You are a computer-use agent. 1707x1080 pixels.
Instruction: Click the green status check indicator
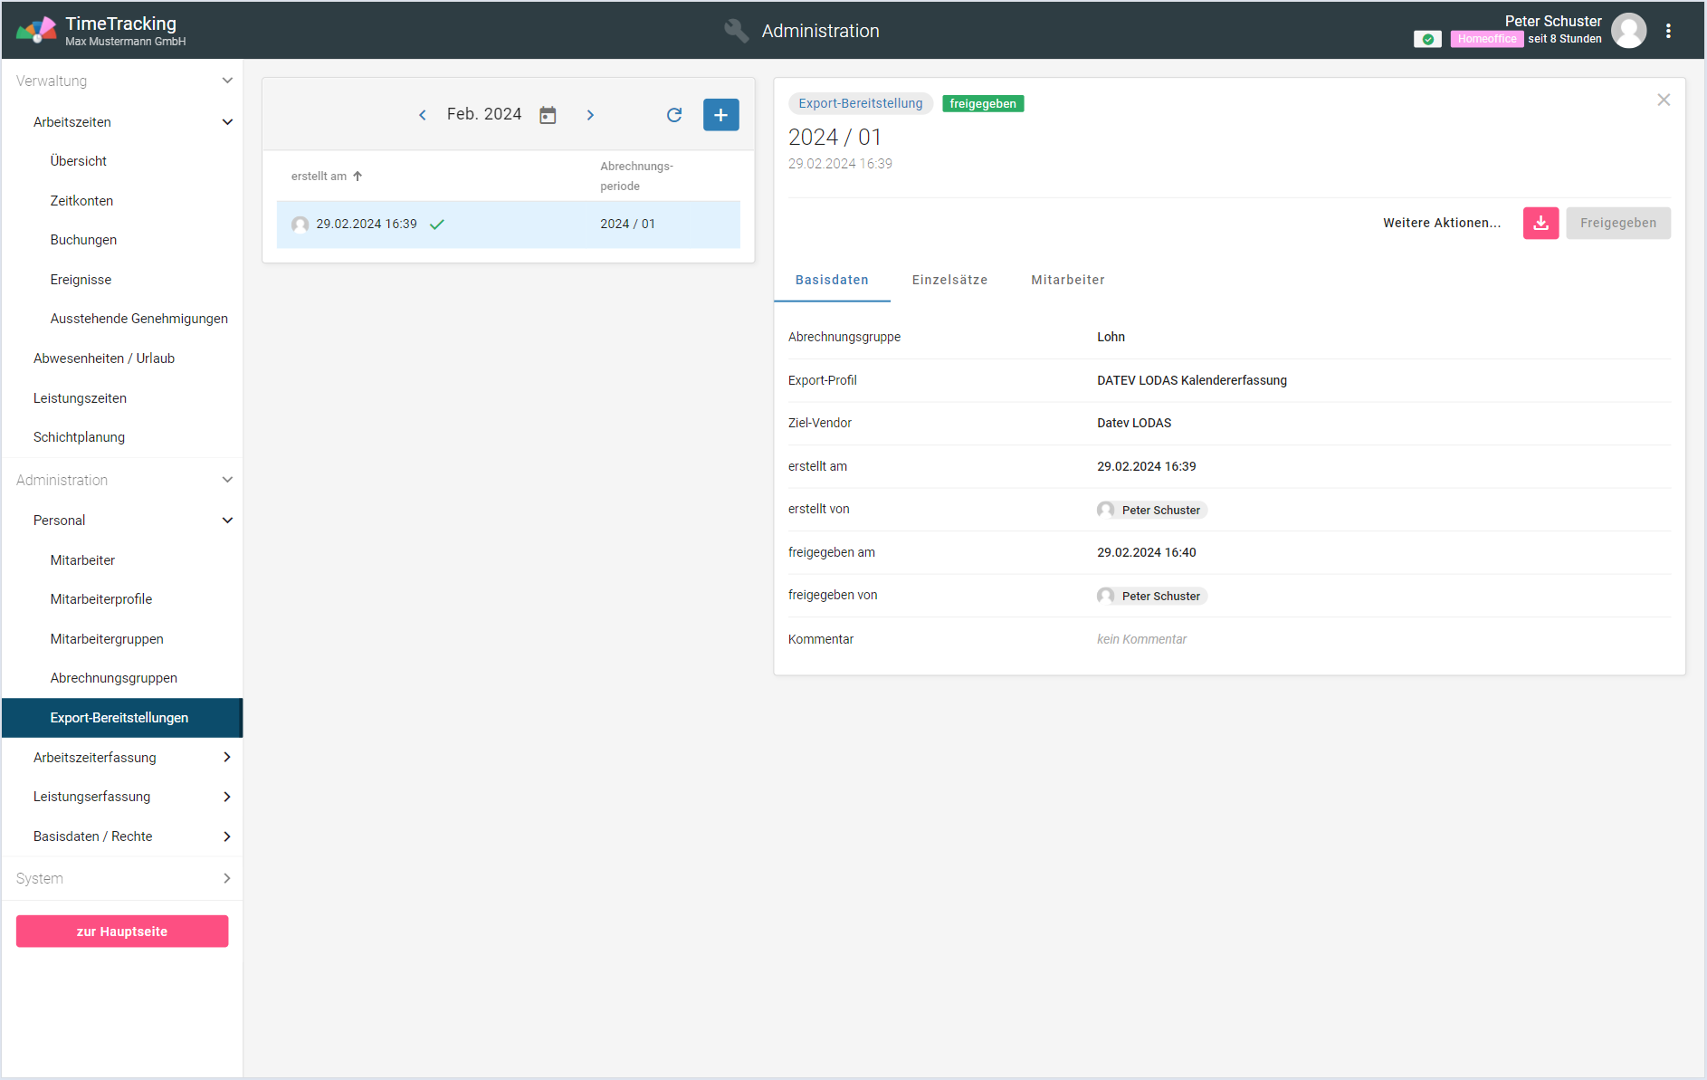click(1427, 39)
